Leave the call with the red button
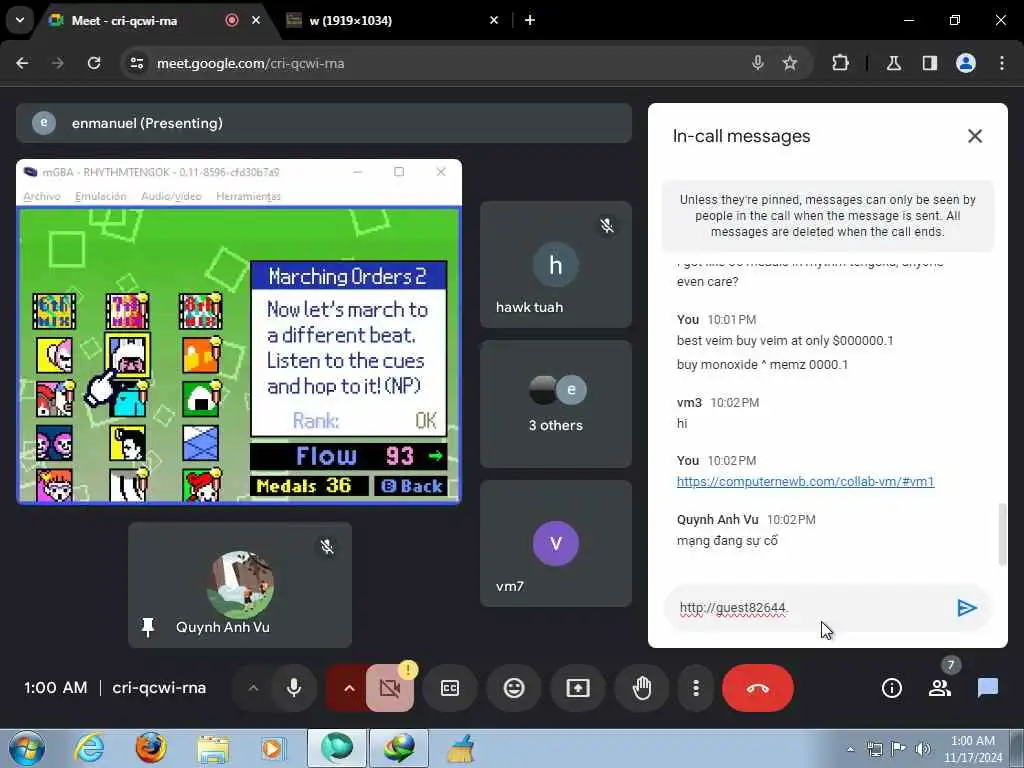This screenshot has width=1024, height=768. tap(758, 688)
